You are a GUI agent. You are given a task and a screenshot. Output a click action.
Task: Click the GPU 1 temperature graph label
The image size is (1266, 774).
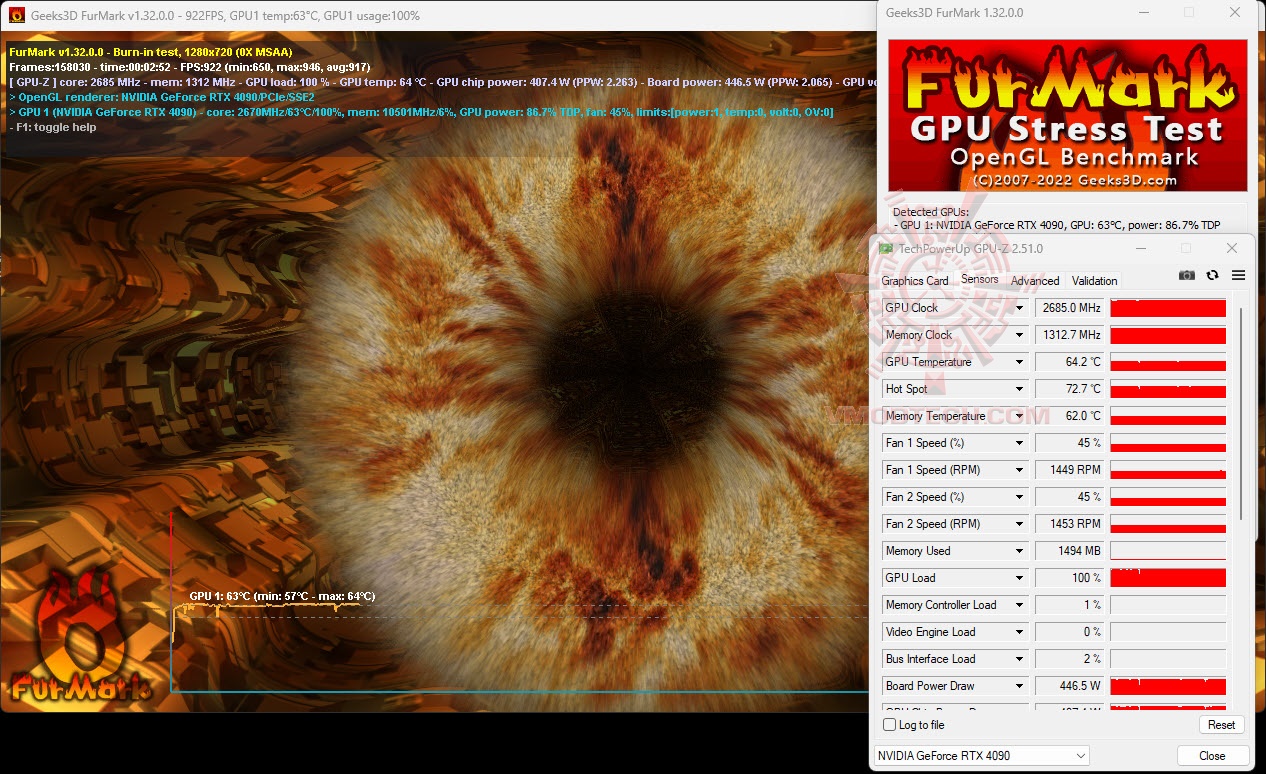click(282, 596)
